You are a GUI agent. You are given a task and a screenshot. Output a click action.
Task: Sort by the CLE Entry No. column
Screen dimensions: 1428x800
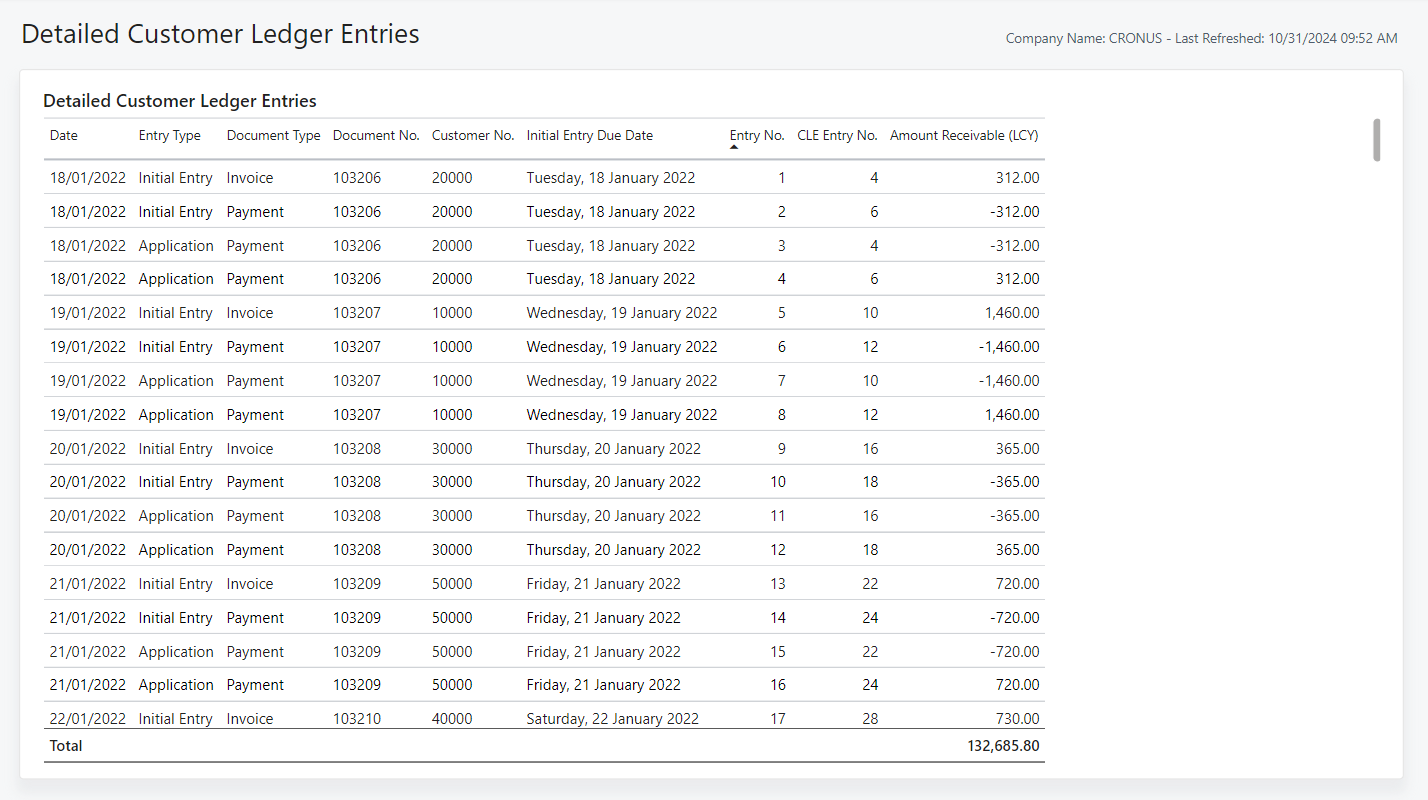[x=837, y=135]
